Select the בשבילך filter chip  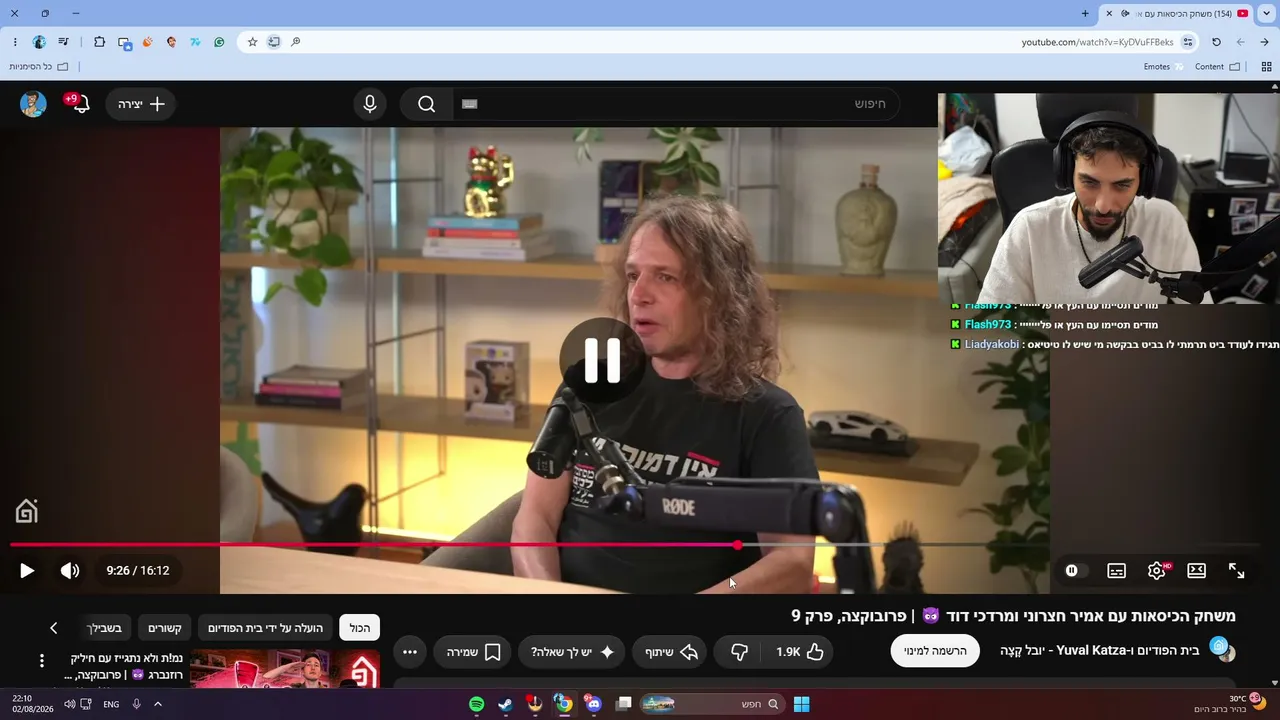point(104,628)
